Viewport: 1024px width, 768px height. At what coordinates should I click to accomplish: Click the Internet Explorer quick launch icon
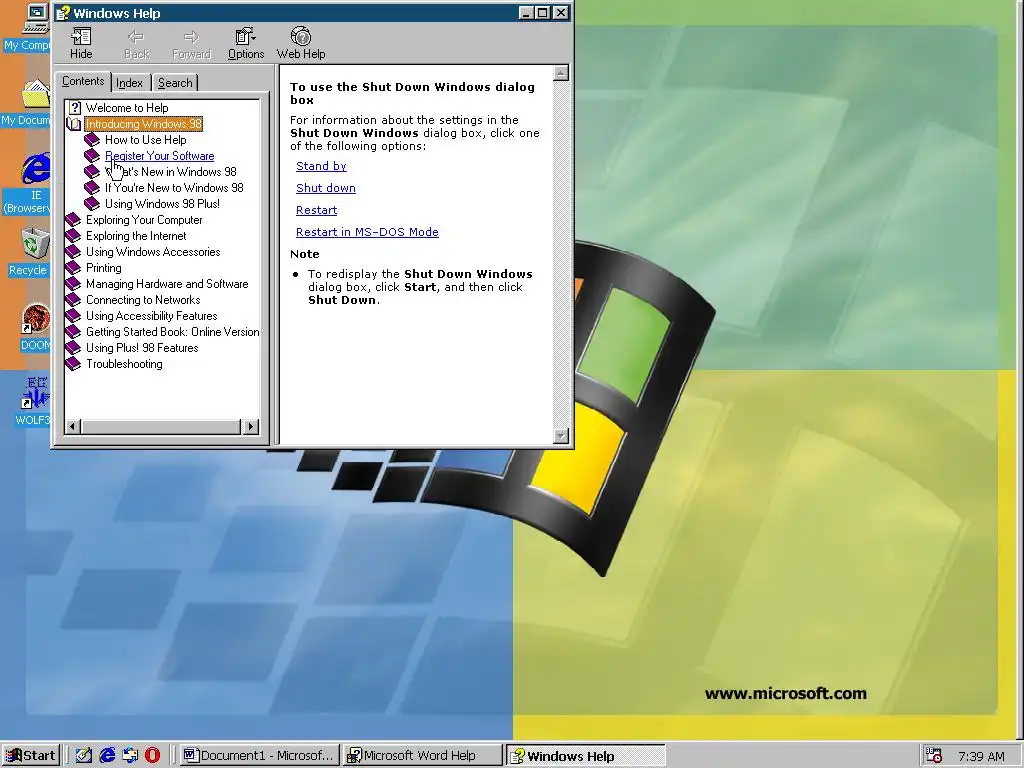(107, 756)
